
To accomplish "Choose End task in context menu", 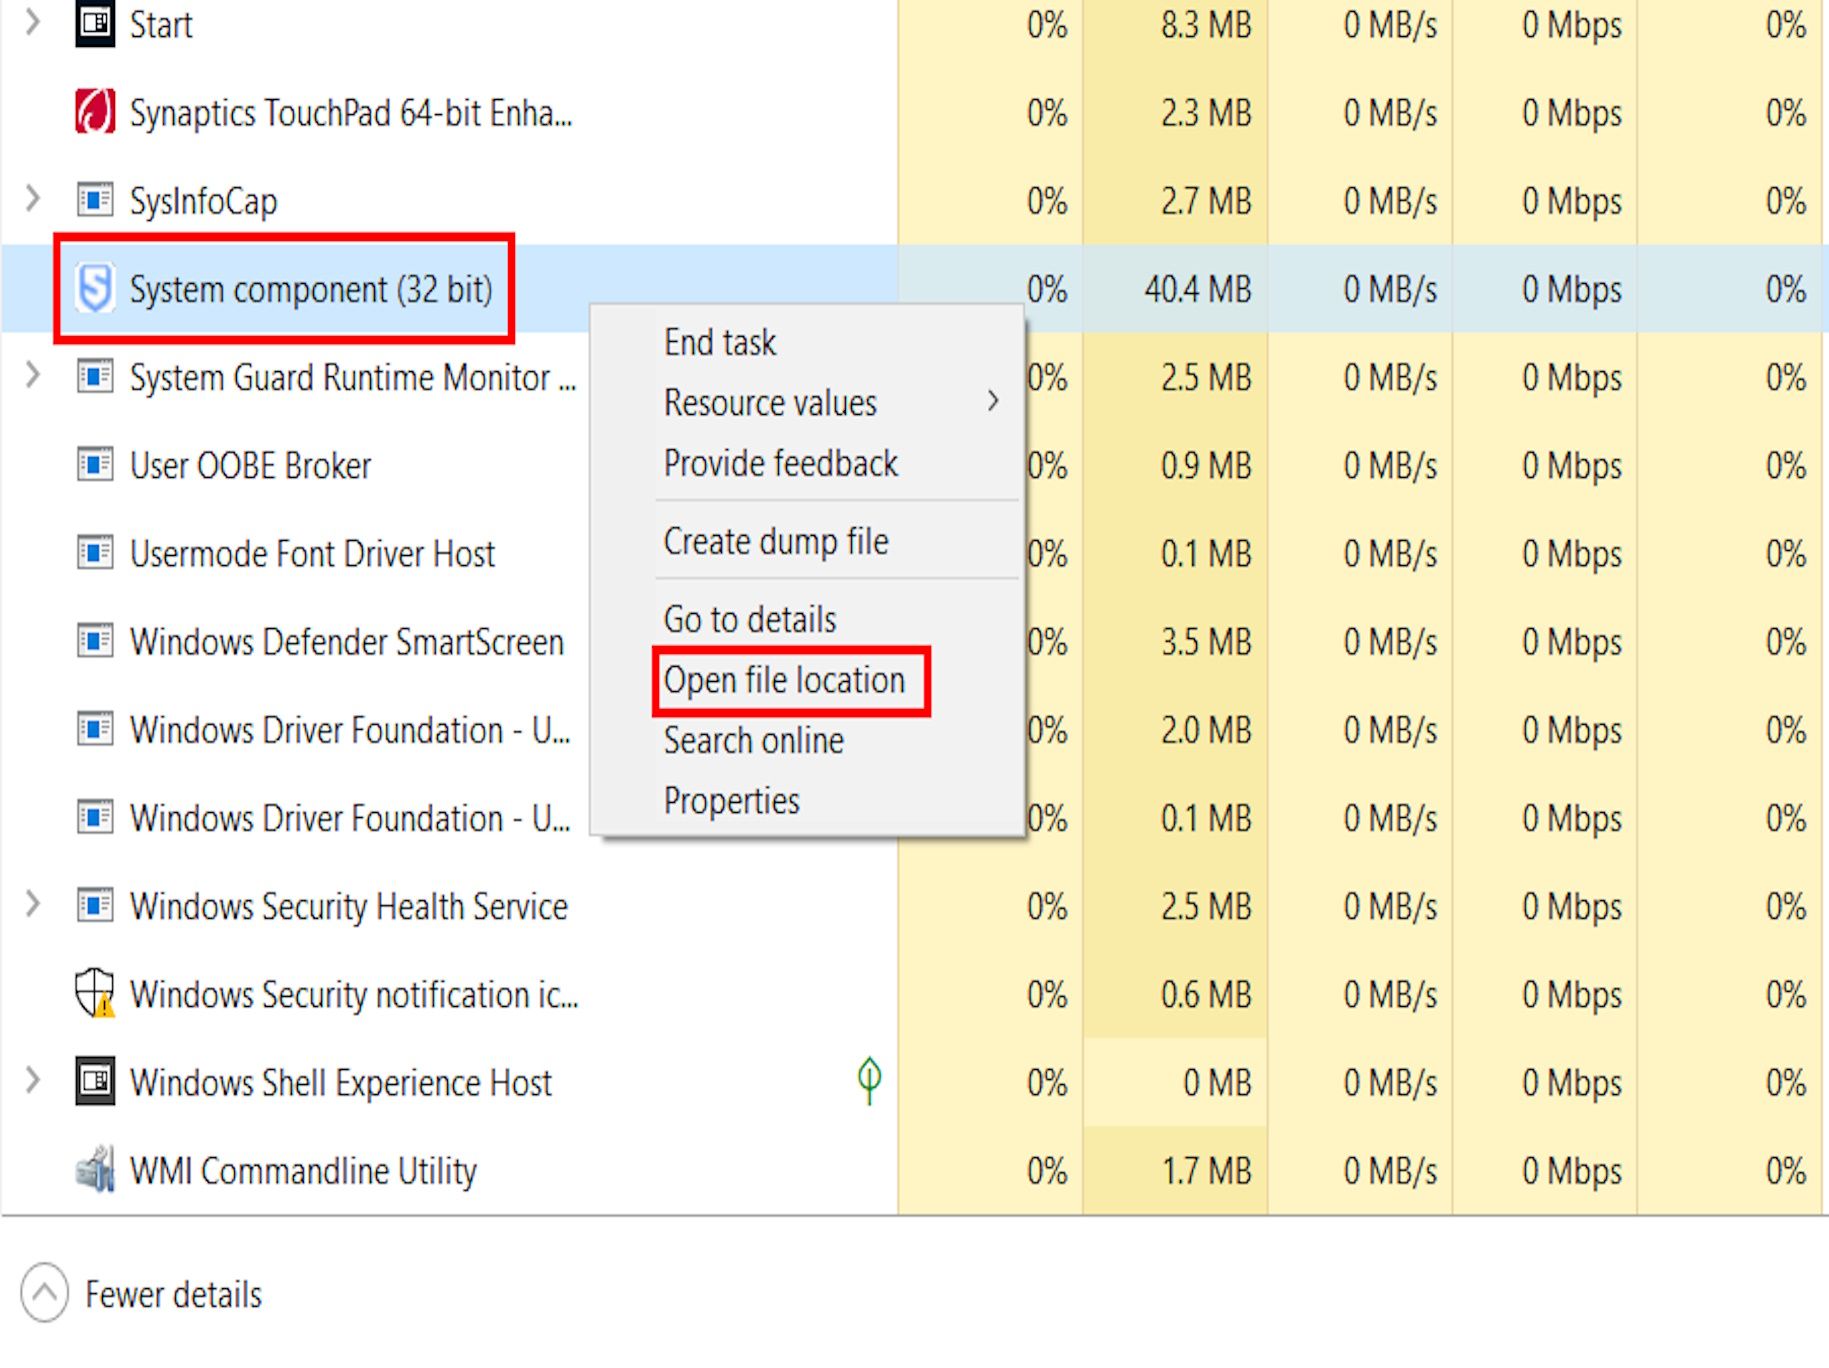I will (x=720, y=343).
